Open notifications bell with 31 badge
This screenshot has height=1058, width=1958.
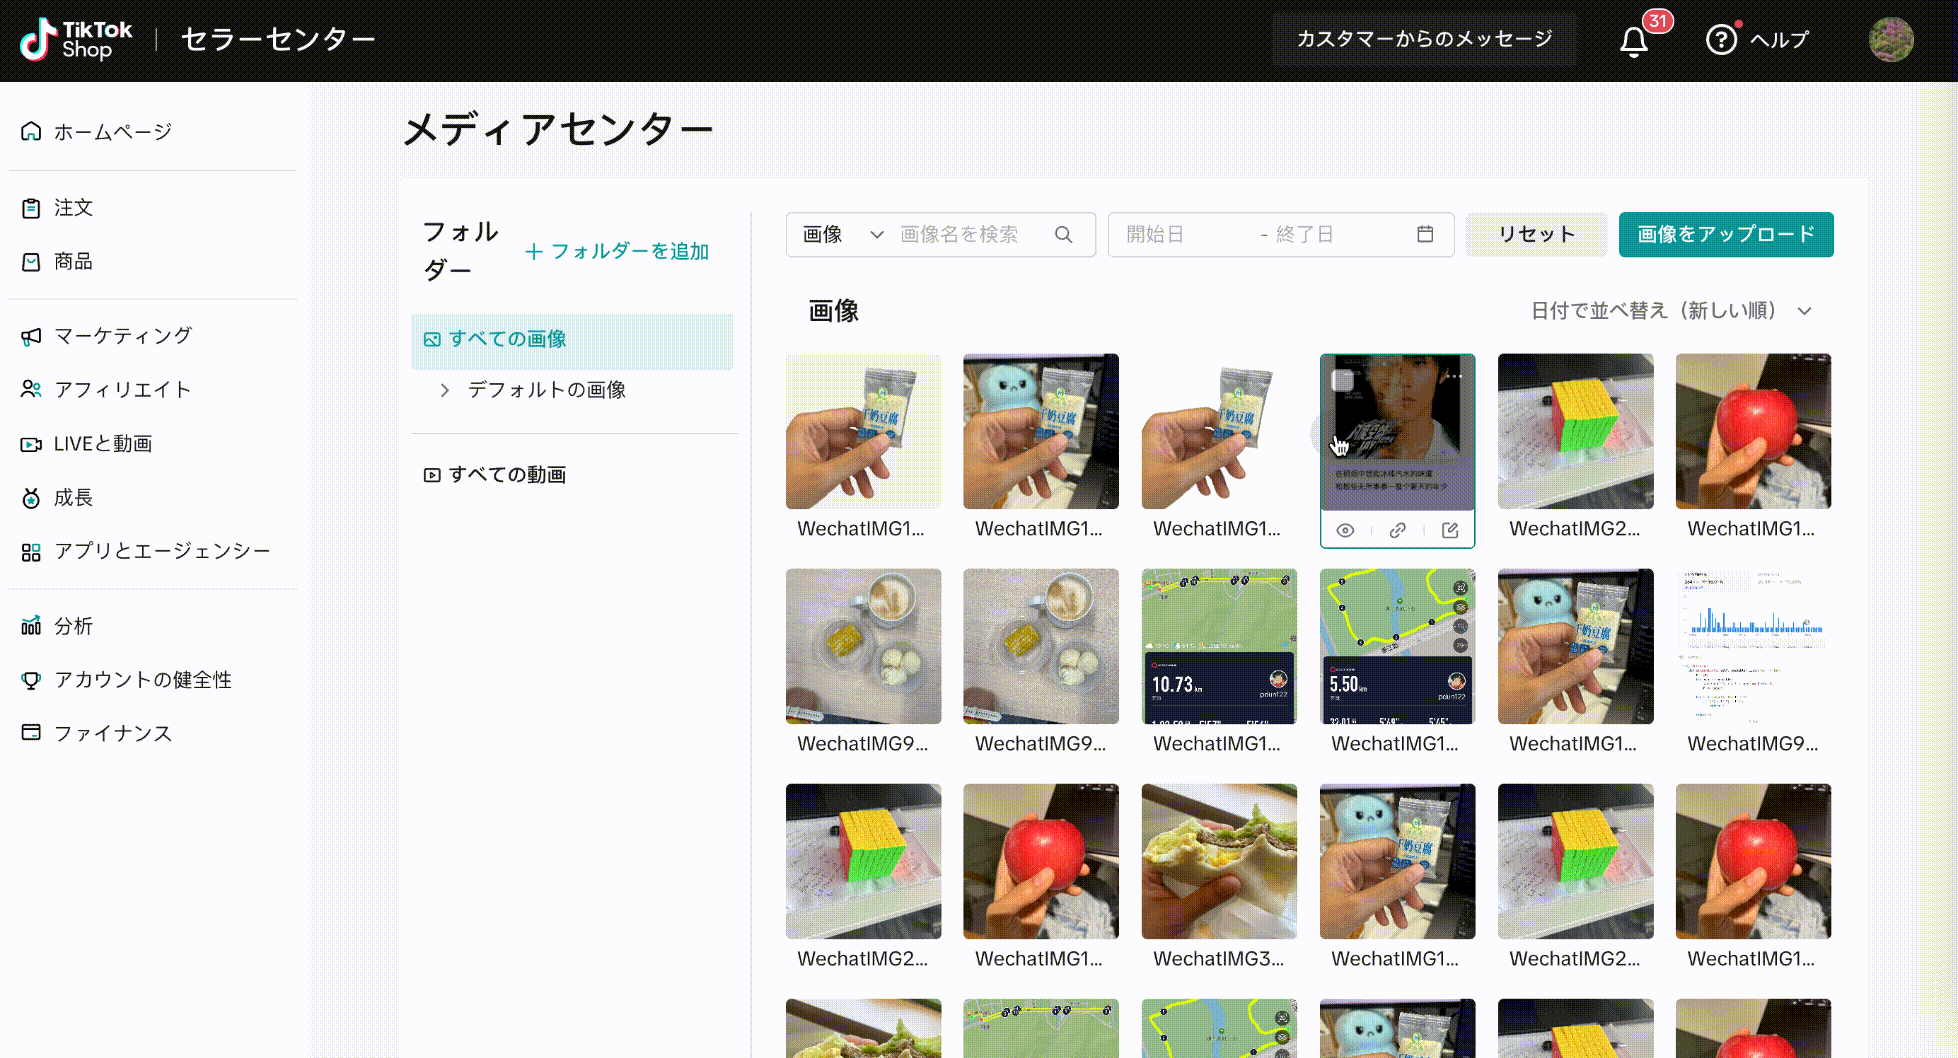click(x=1634, y=41)
